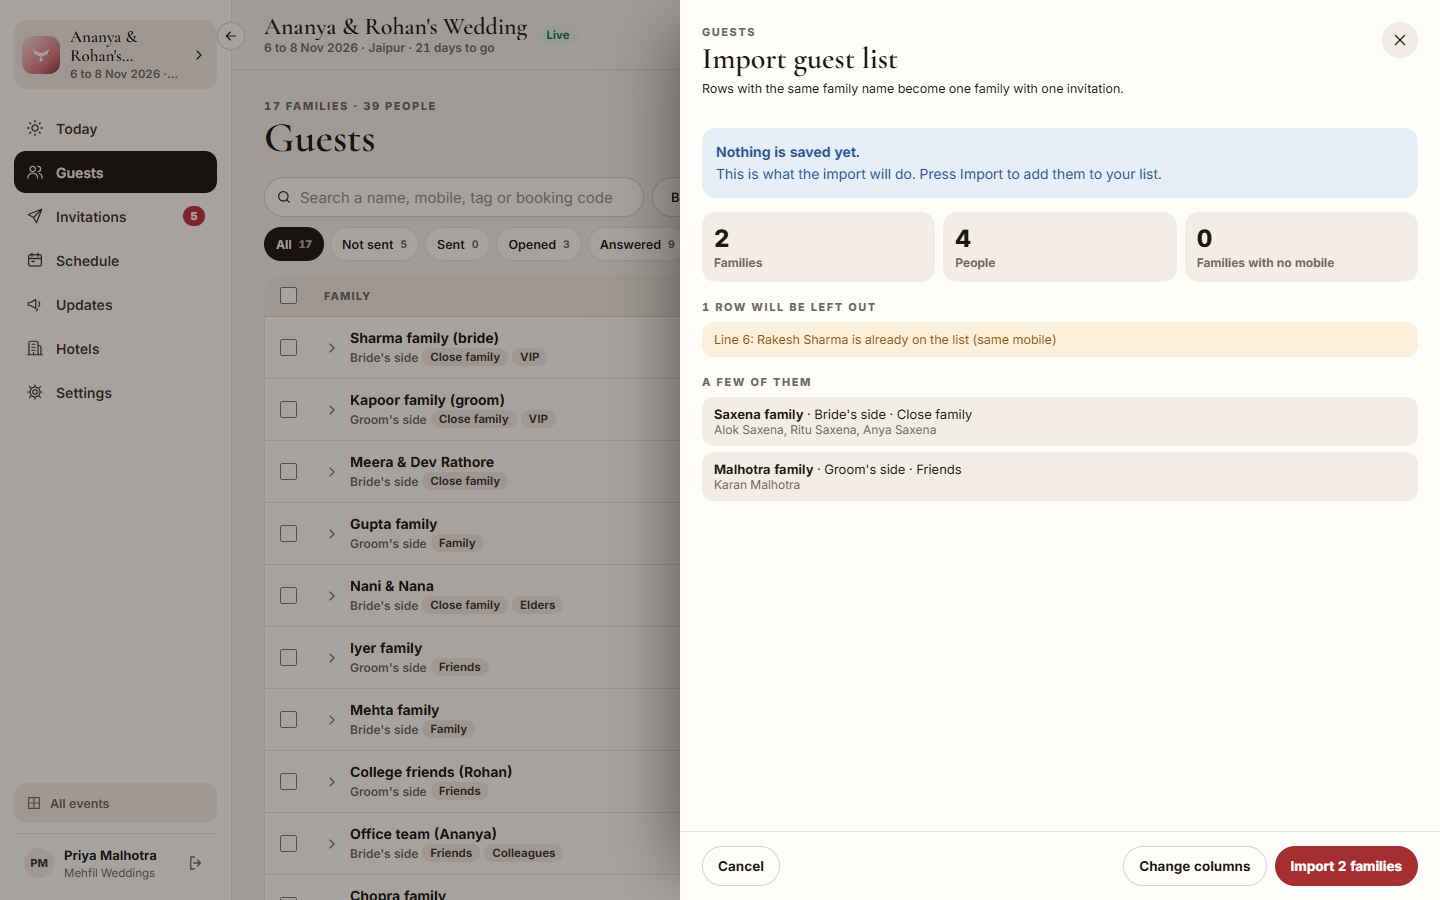Click the Settings gear icon
This screenshot has width=1440, height=900.
tap(35, 392)
